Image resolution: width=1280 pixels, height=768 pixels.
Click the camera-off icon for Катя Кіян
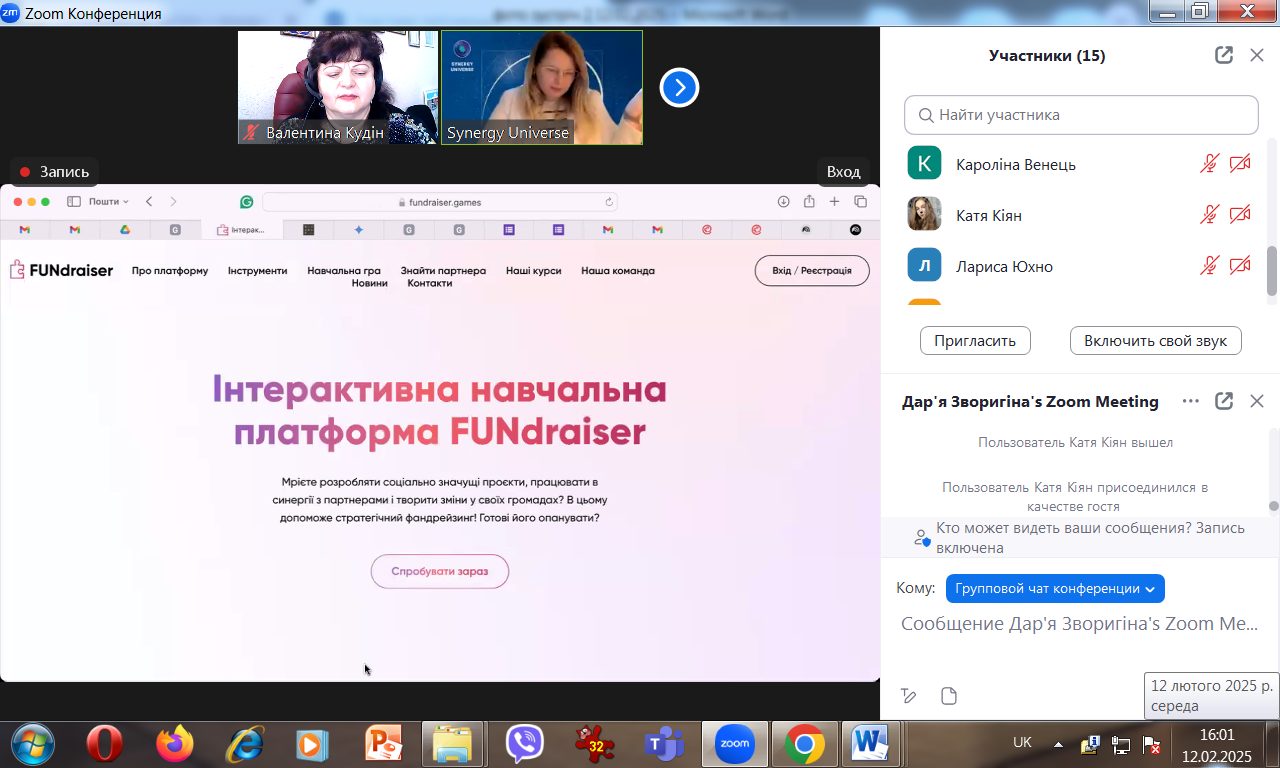[1240, 215]
